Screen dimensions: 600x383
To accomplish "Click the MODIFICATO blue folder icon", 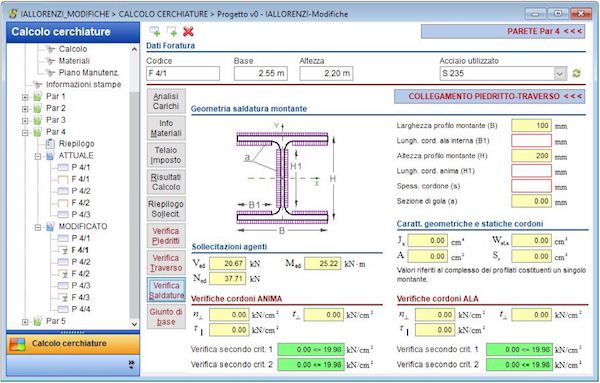I will (50, 227).
